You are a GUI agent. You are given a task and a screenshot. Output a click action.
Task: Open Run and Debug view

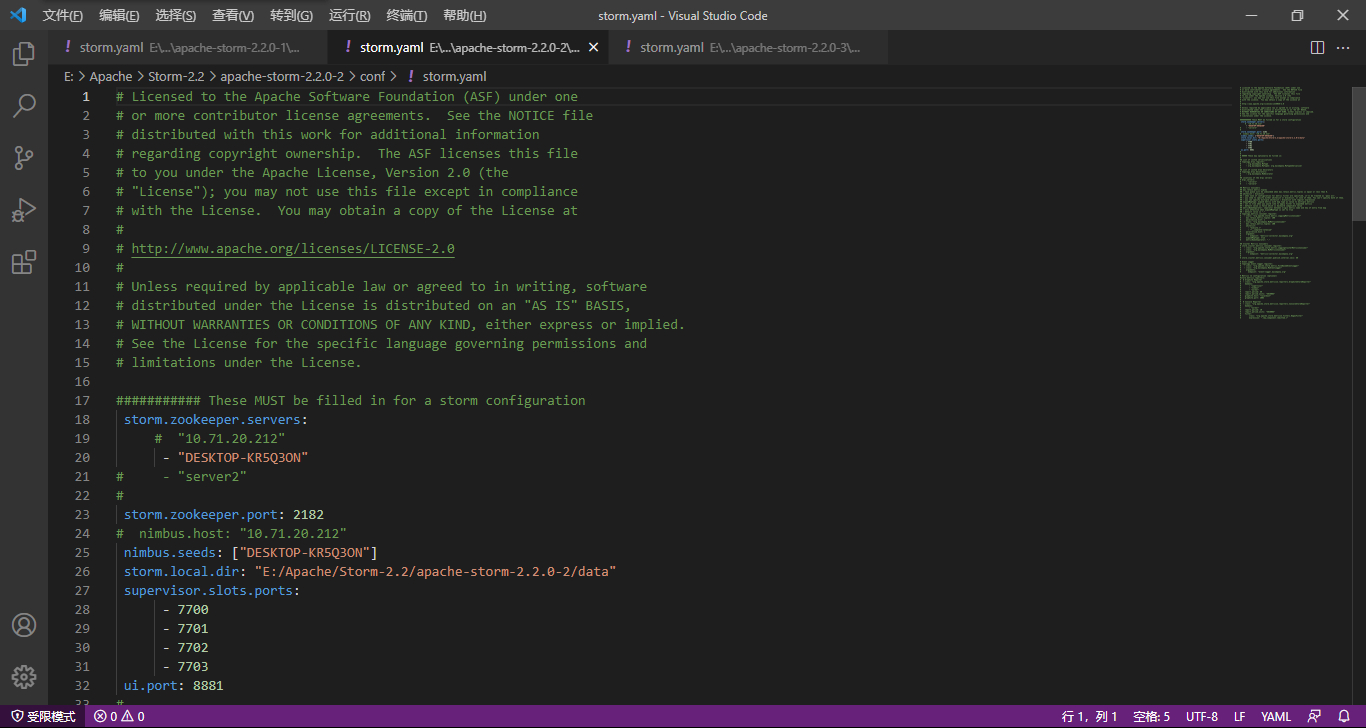pyautogui.click(x=24, y=210)
